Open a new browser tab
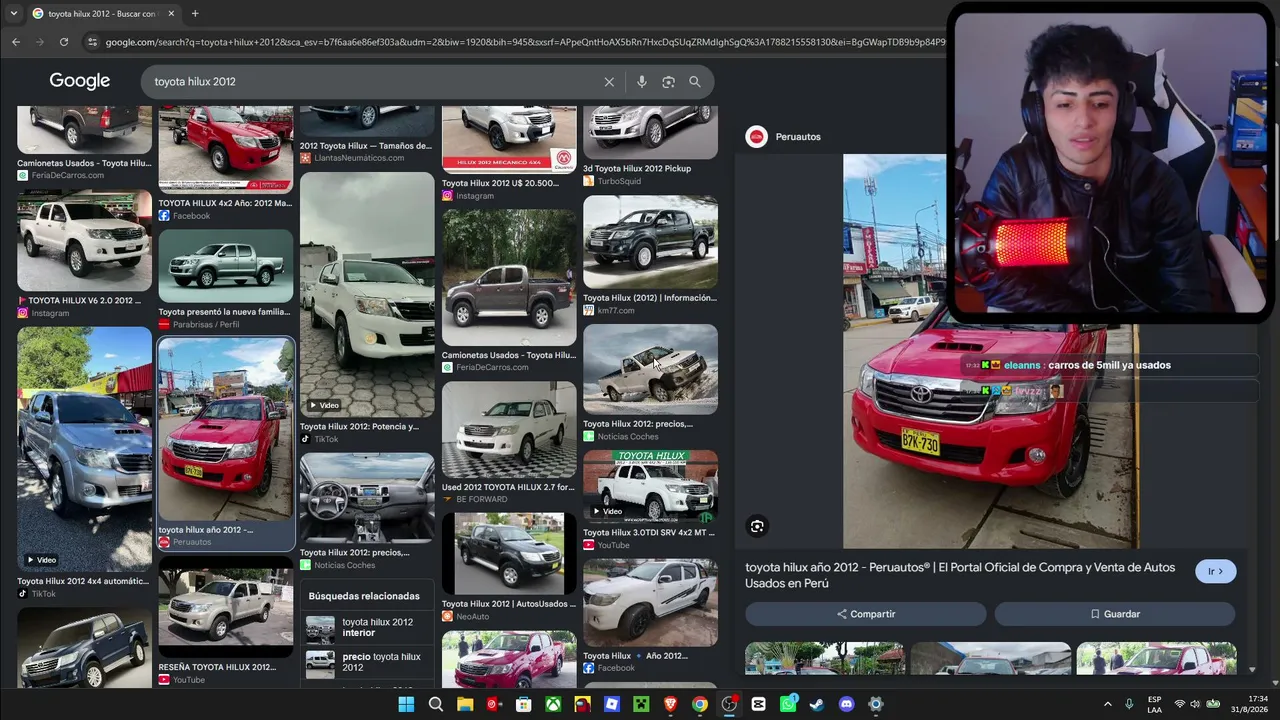1280x720 pixels. pyautogui.click(x=195, y=14)
